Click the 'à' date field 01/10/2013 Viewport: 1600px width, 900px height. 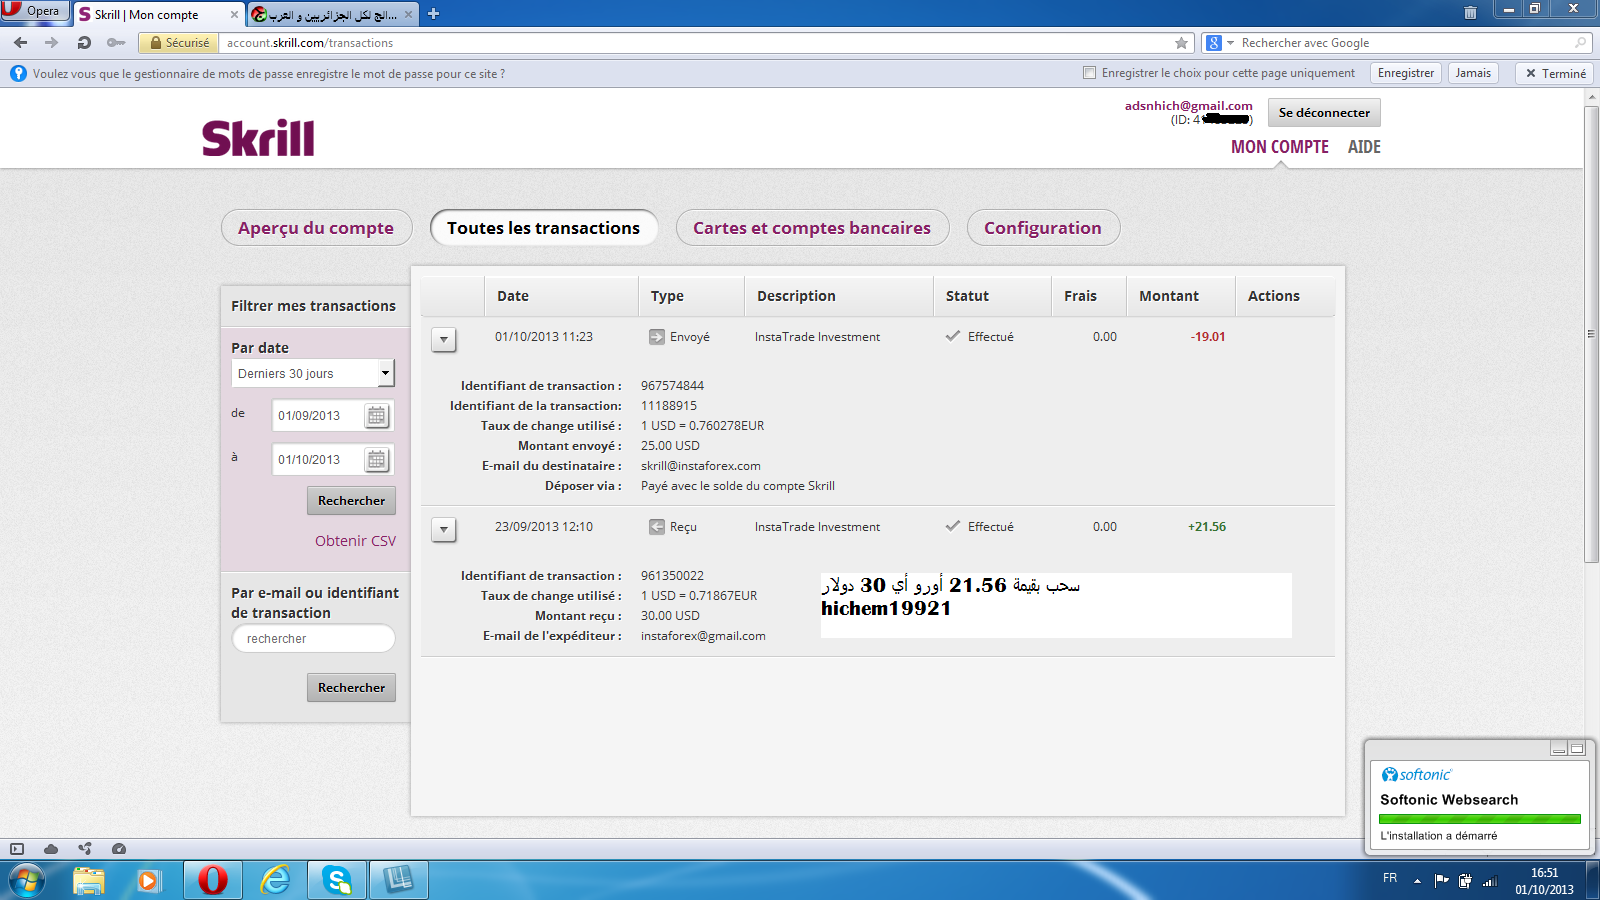316,460
